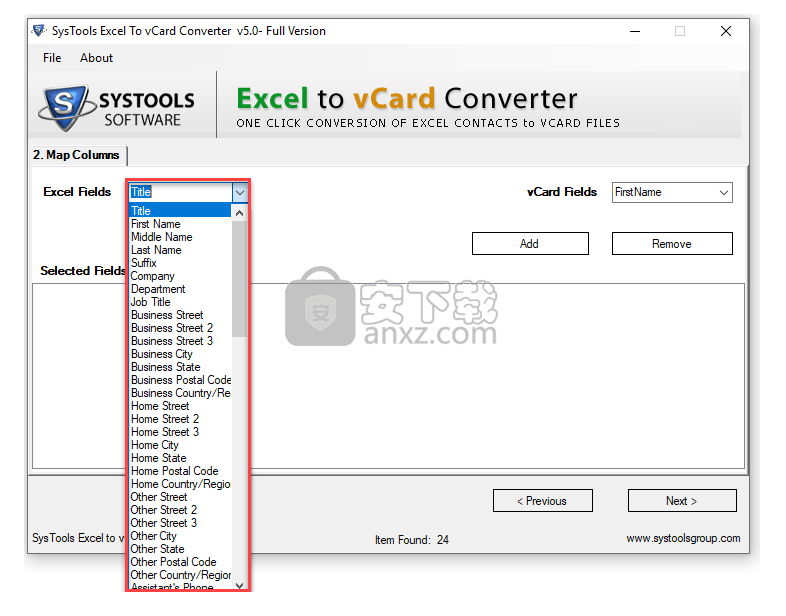Viewport: 786px width, 616px height.
Task: Pick 'Other City' option
Action: click(x=180, y=536)
